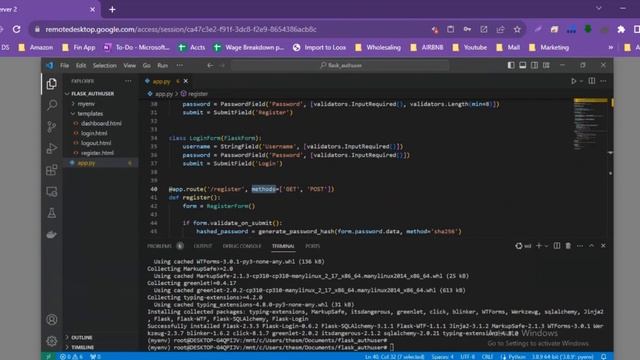
Task: Go back with the title bar arrow
Action: point(210,65)
